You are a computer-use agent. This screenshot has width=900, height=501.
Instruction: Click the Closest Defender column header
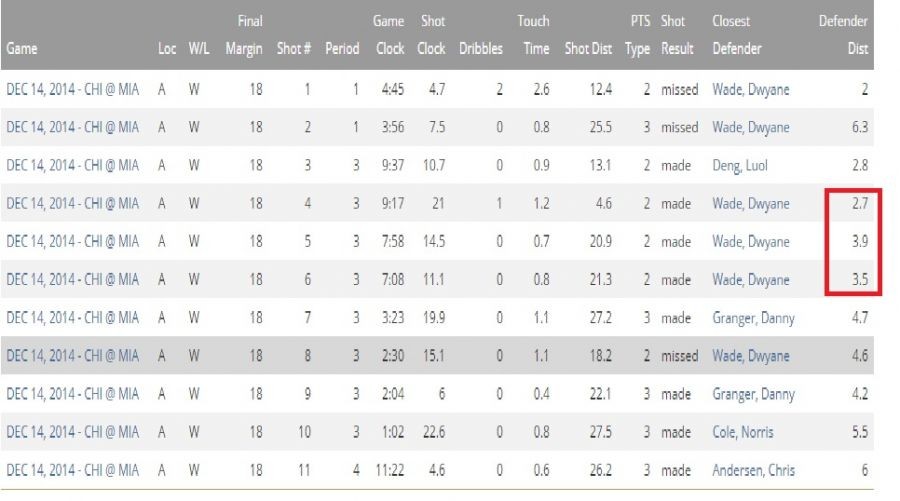[737, 35]
